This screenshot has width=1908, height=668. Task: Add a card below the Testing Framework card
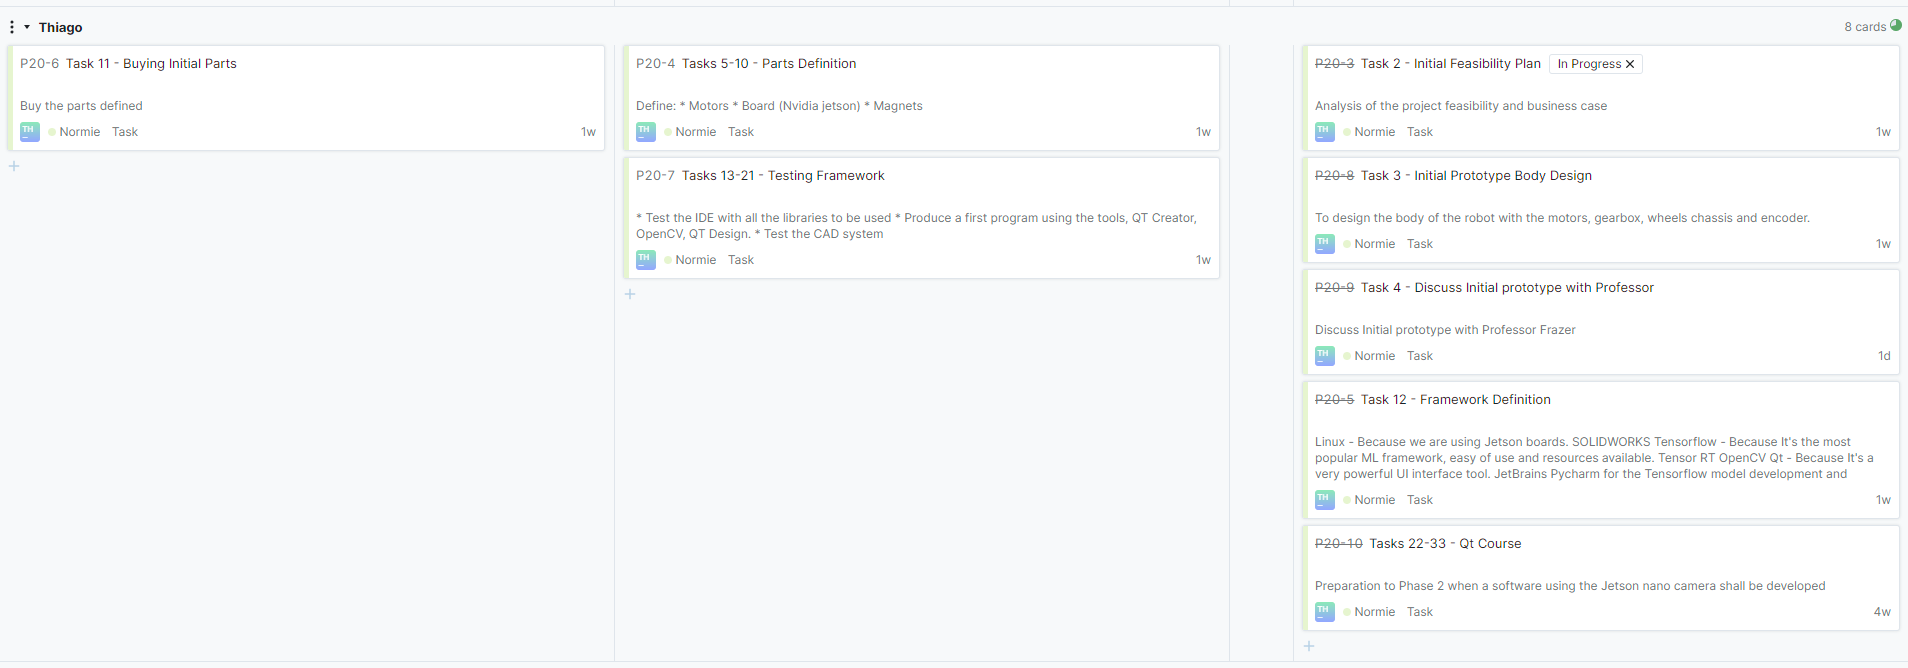coord(630,294)
